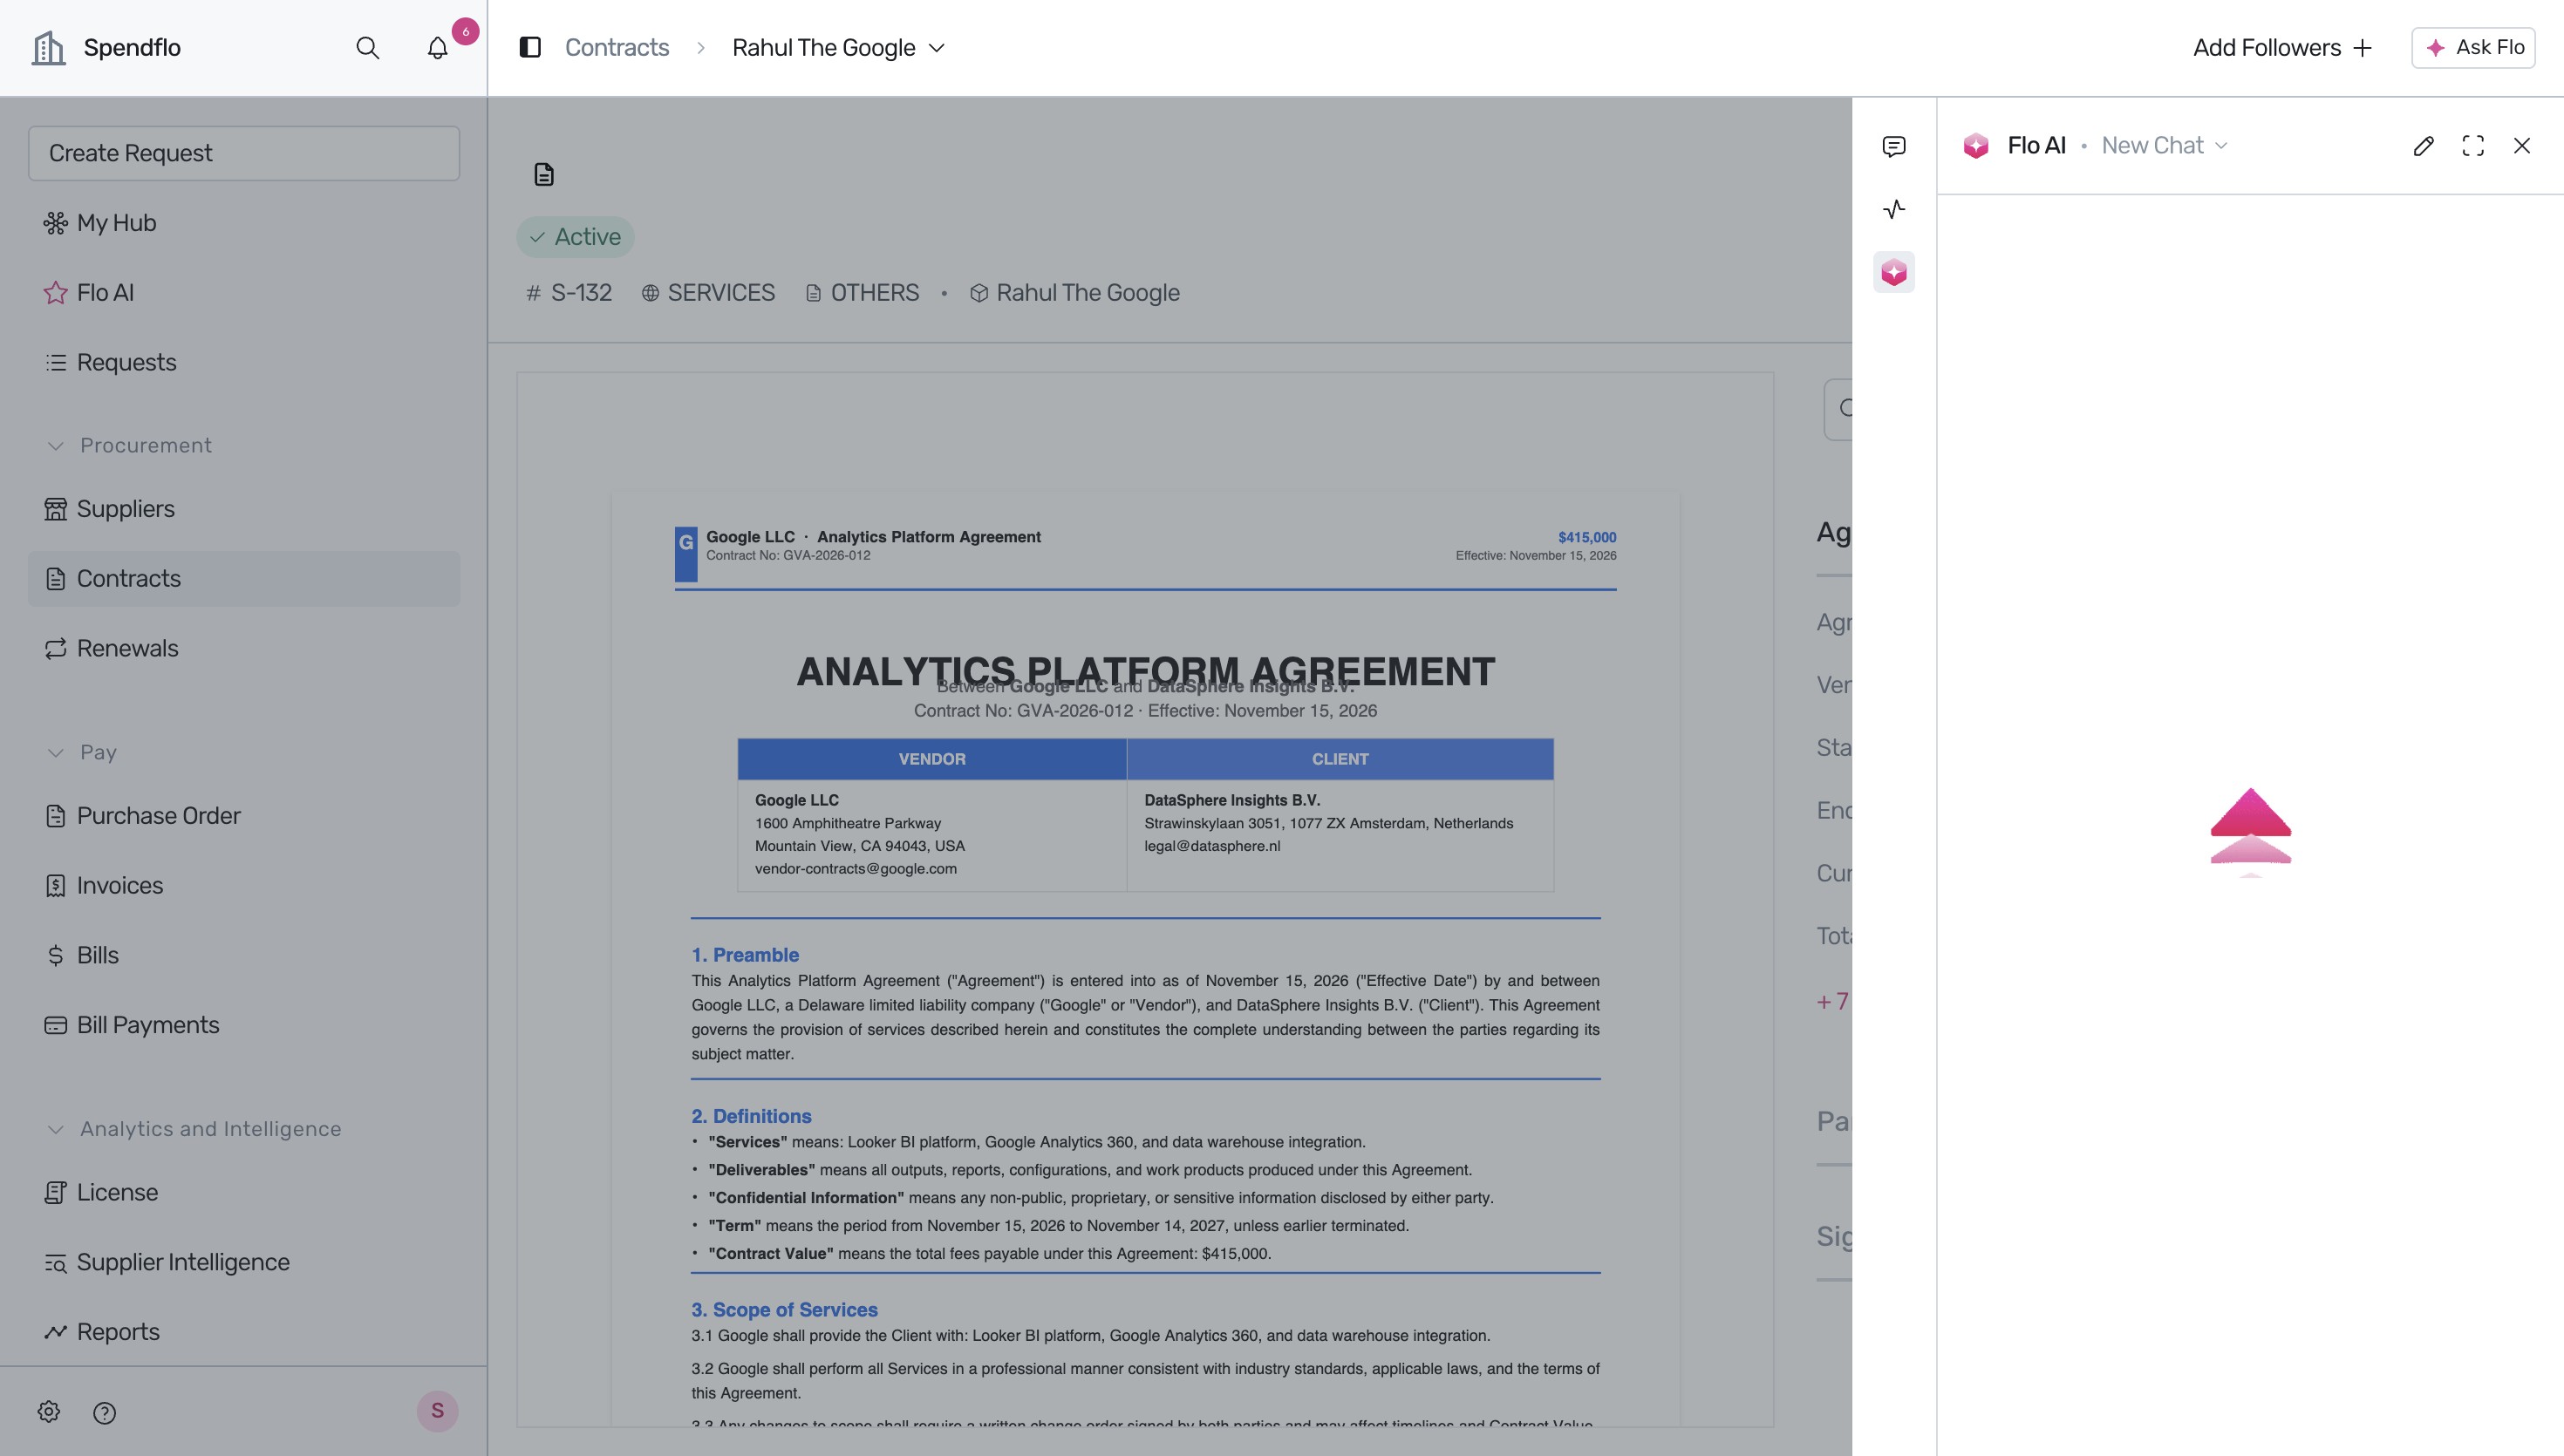Image resolution: width=2564 pixels, height=1456 pixels.
Task: Open the Rahul The Google breadcrumb dropdown
Action: (x=838, y=47)
